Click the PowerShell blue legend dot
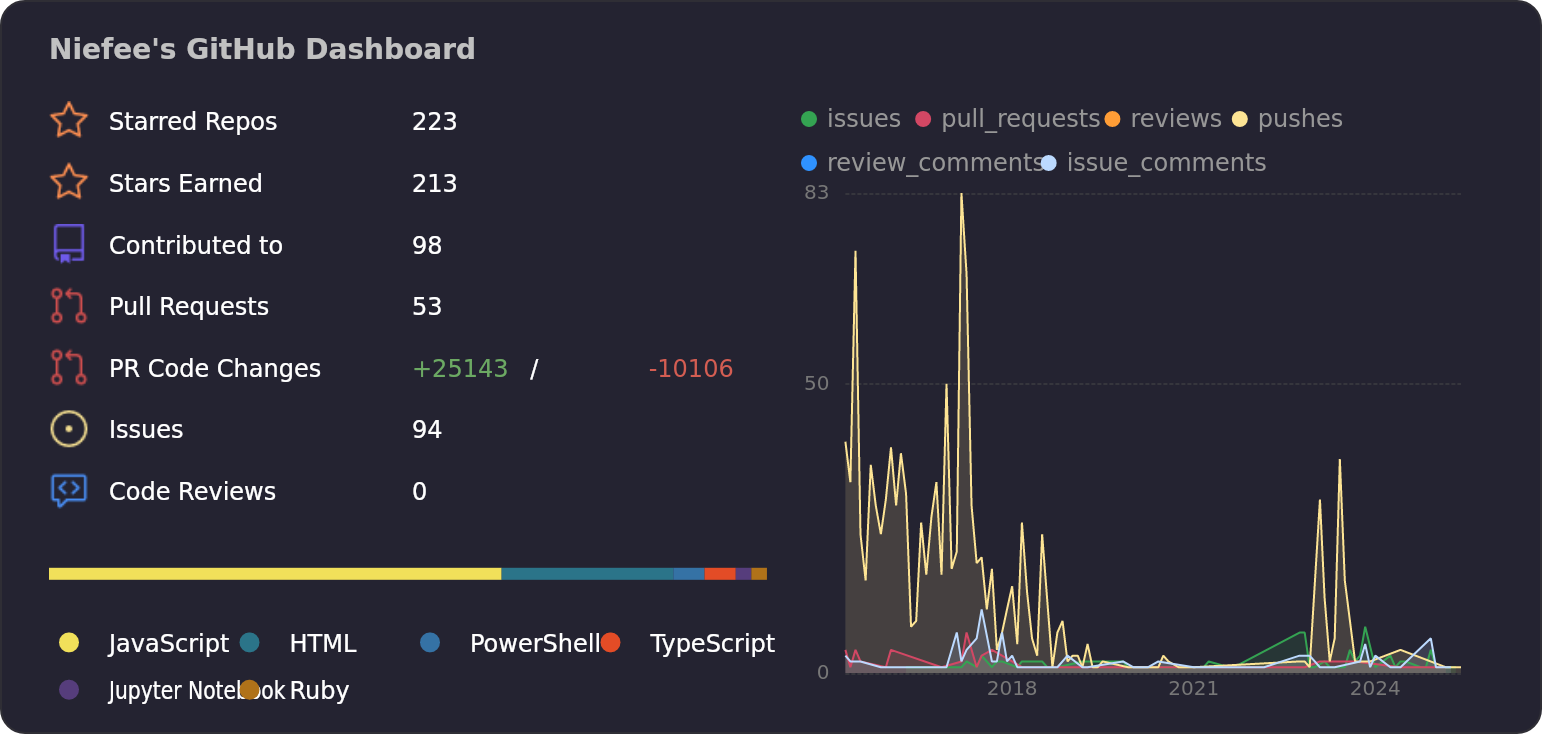Screen dimensions: 1542x734 (x=430, y=643)
